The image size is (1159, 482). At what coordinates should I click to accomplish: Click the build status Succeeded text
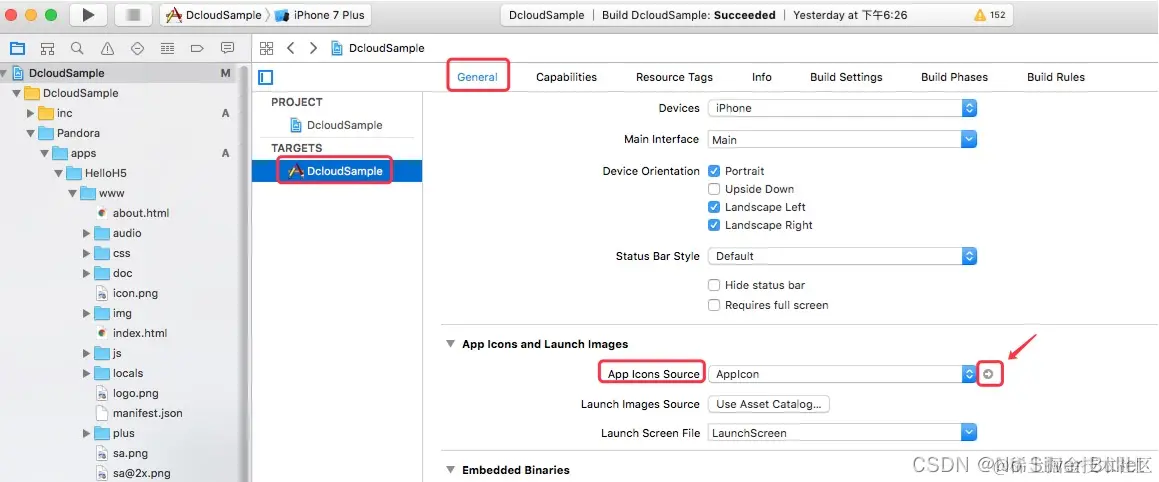[x=745, y=15]
